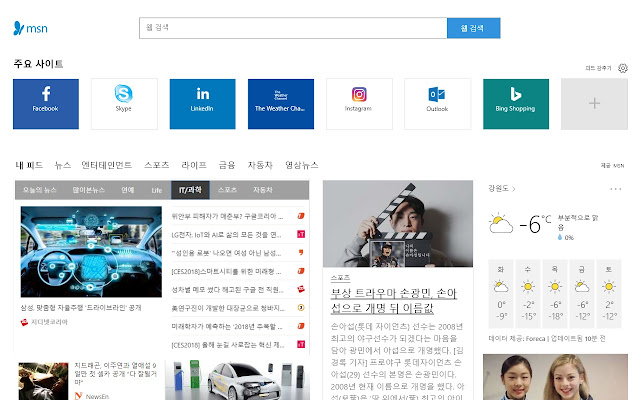Open the Facebook site tile
The width and height of the screenshot is (640, 400).
pos(46,104)
